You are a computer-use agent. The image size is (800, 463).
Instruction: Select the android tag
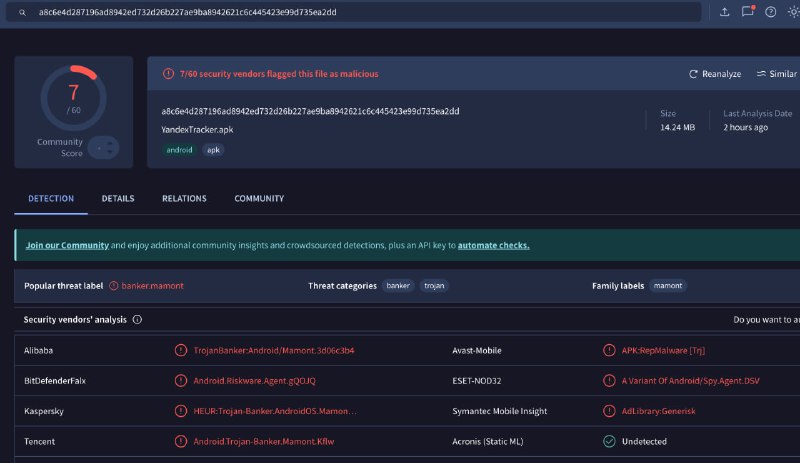pyautogui.click(x=179, y=150)
